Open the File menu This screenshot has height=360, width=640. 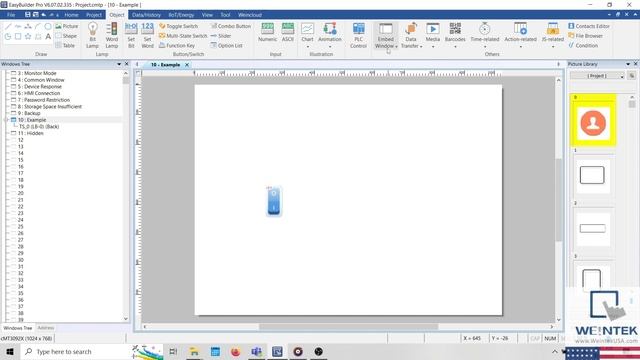click(11, 15)
